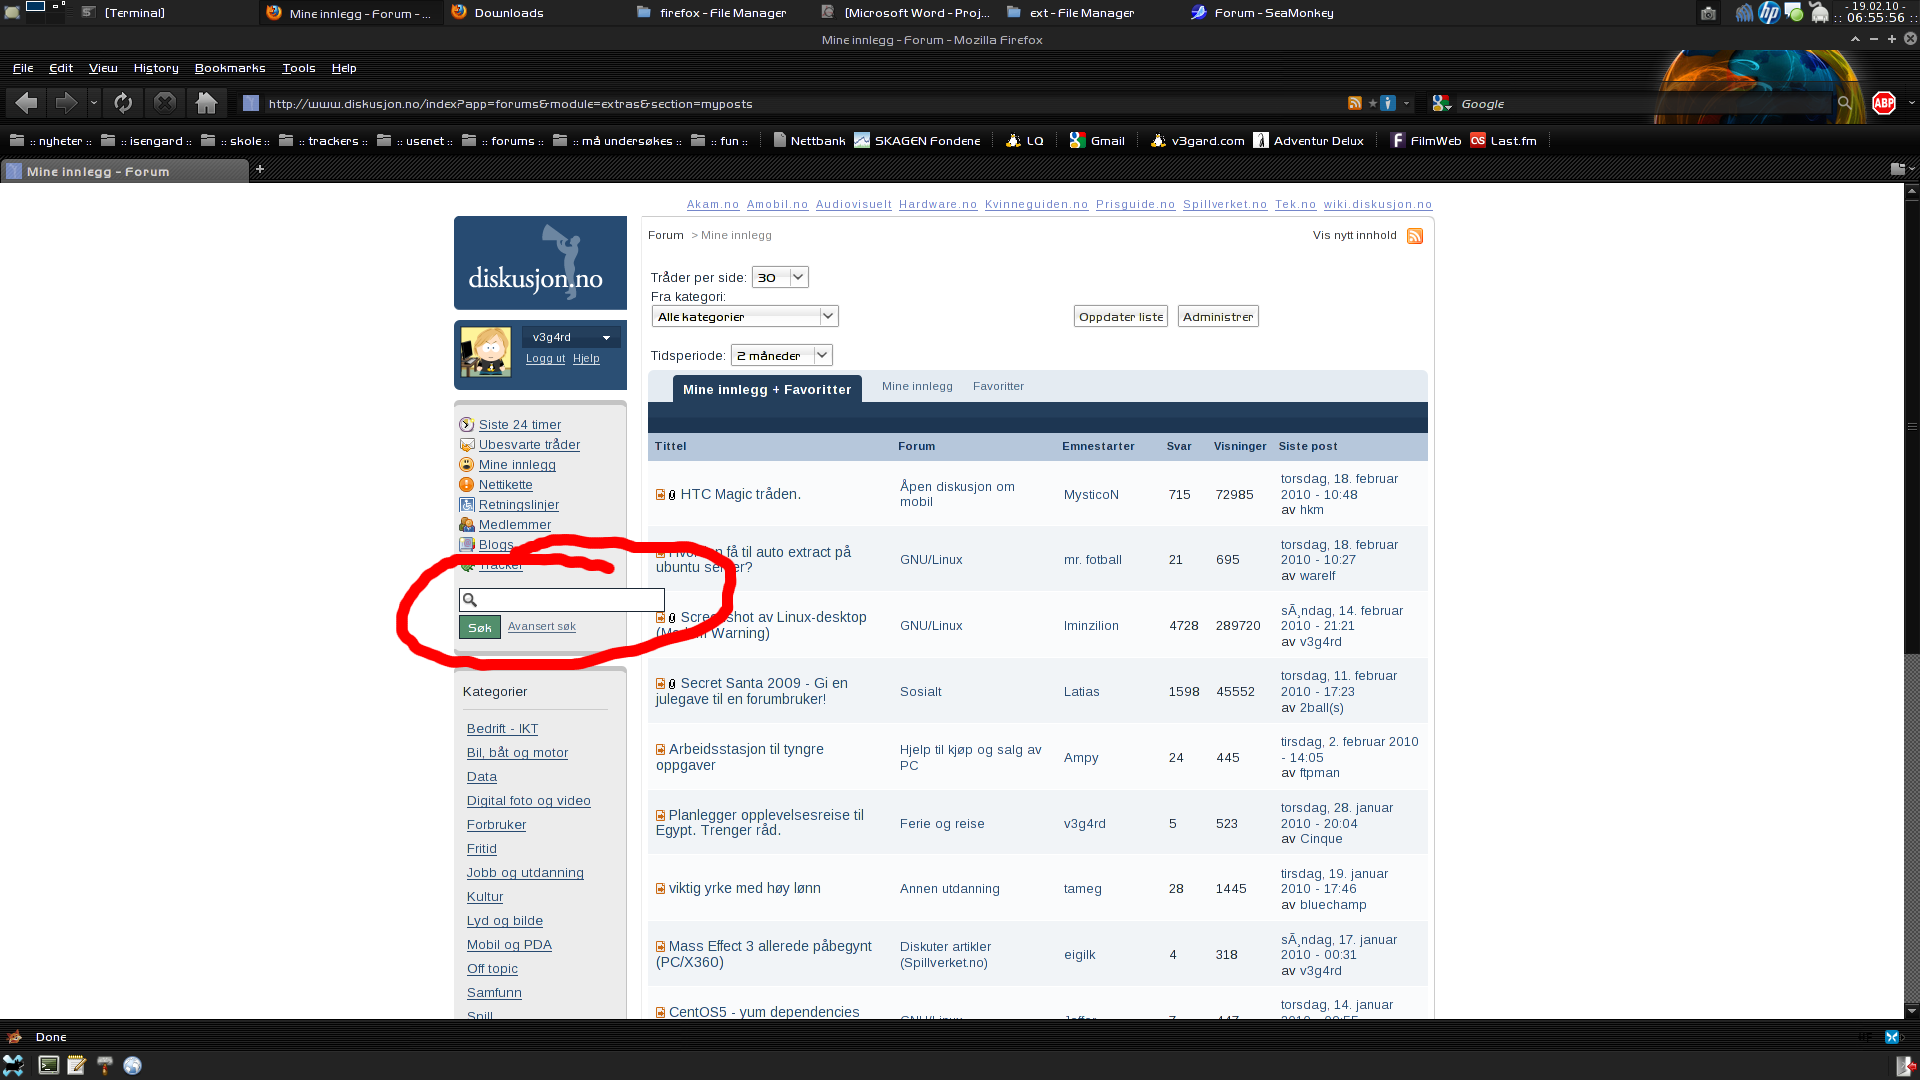Click the HP icon in system tray
The height and width of the screenshot is (1080, 1920).
coord(1769,12)
